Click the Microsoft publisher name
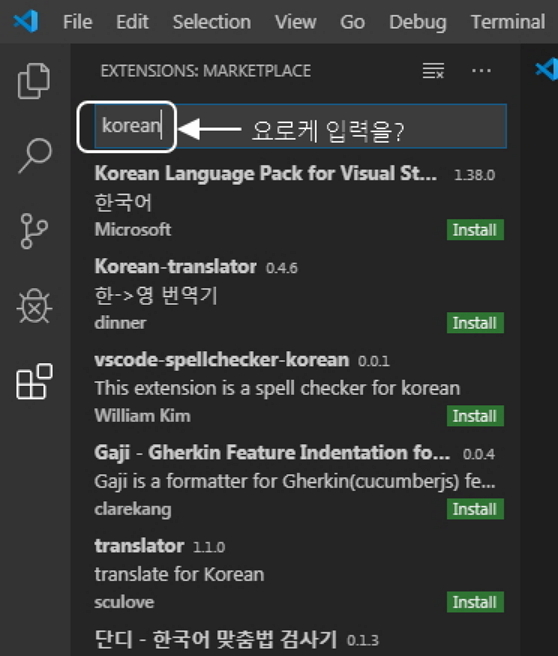The height and width of the screenshot is (656, 558). tap(133, 230)
